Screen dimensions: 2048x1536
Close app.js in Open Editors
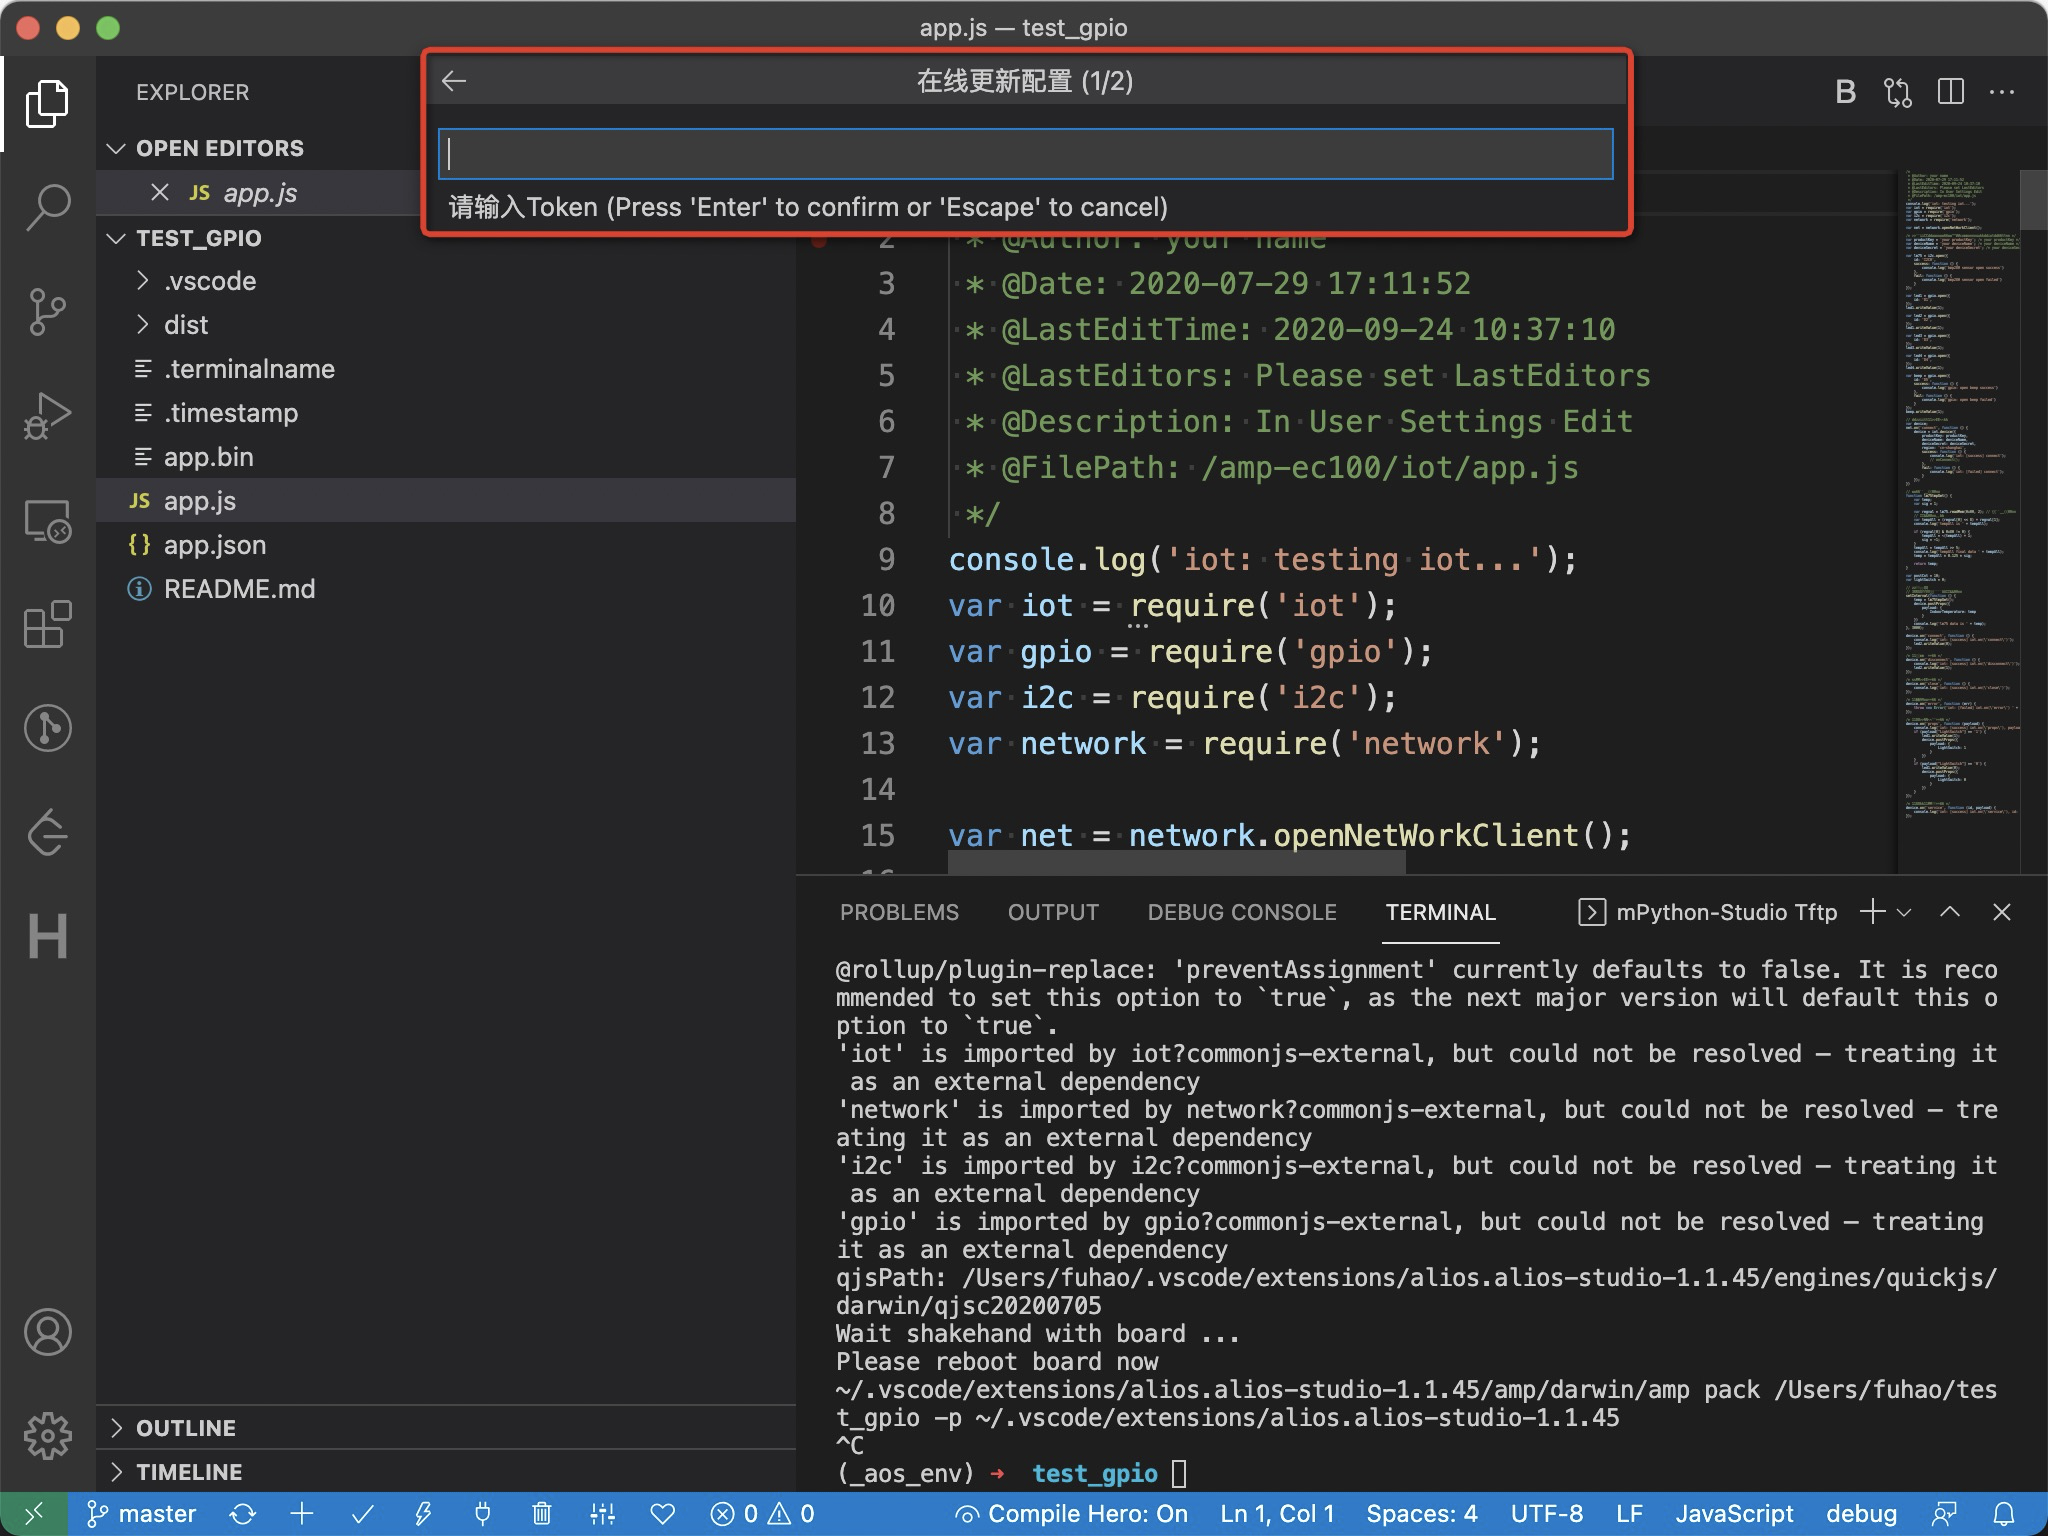click(x=160, y=192)
